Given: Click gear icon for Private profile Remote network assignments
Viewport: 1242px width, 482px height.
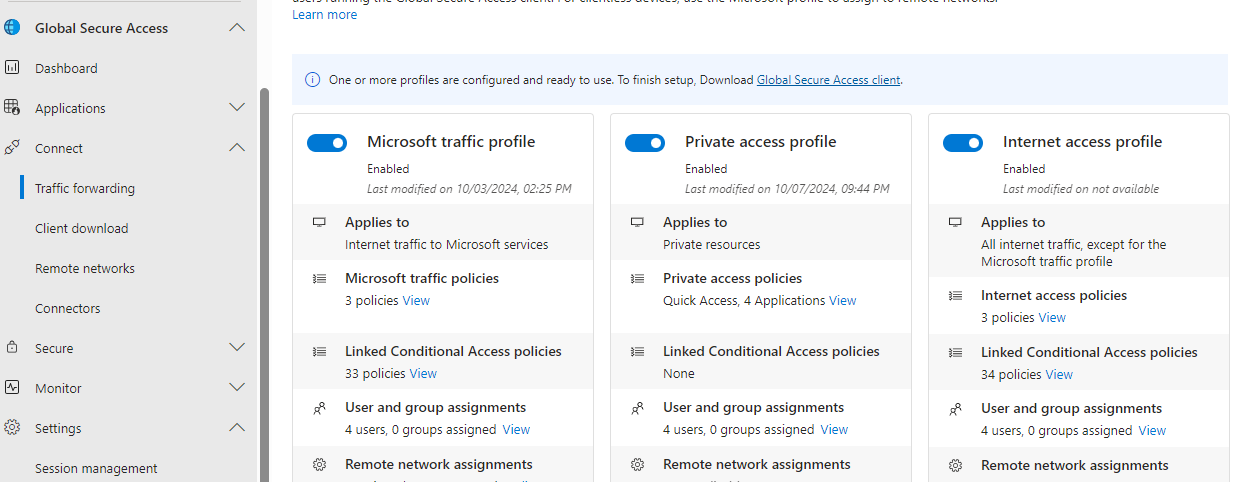Looking at the screenshot, I should point(637,465).
